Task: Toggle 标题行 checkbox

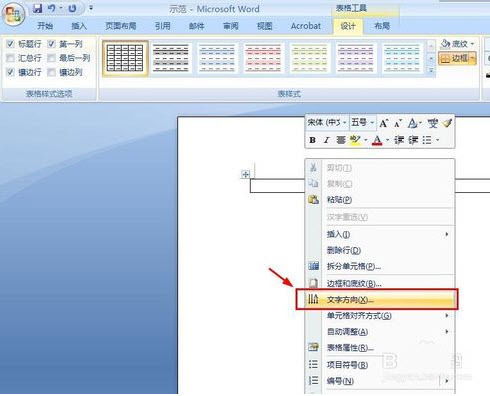Action: click(11, 44)
